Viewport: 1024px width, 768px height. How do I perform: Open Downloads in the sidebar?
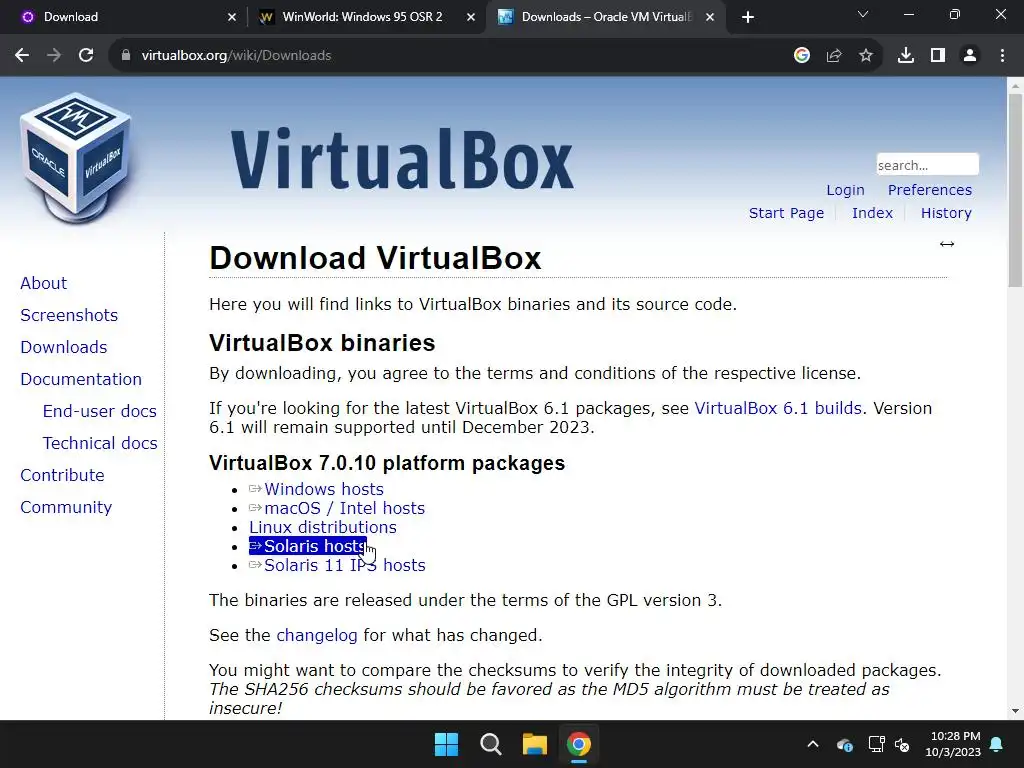[63, 347]
